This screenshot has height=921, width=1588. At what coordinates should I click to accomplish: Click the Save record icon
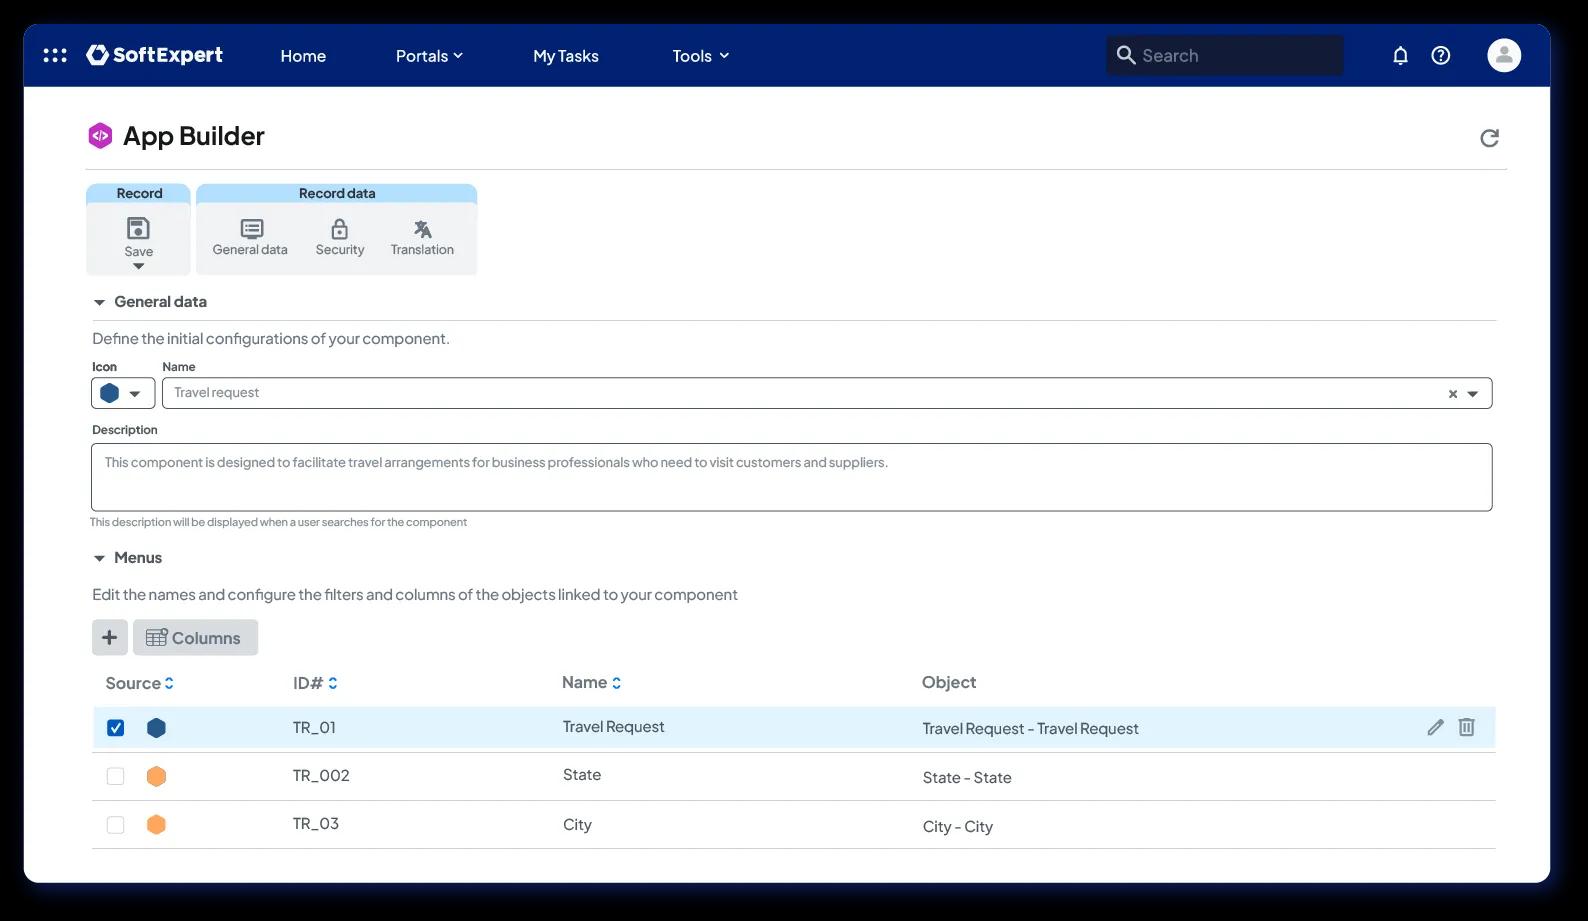click(138, 229)
